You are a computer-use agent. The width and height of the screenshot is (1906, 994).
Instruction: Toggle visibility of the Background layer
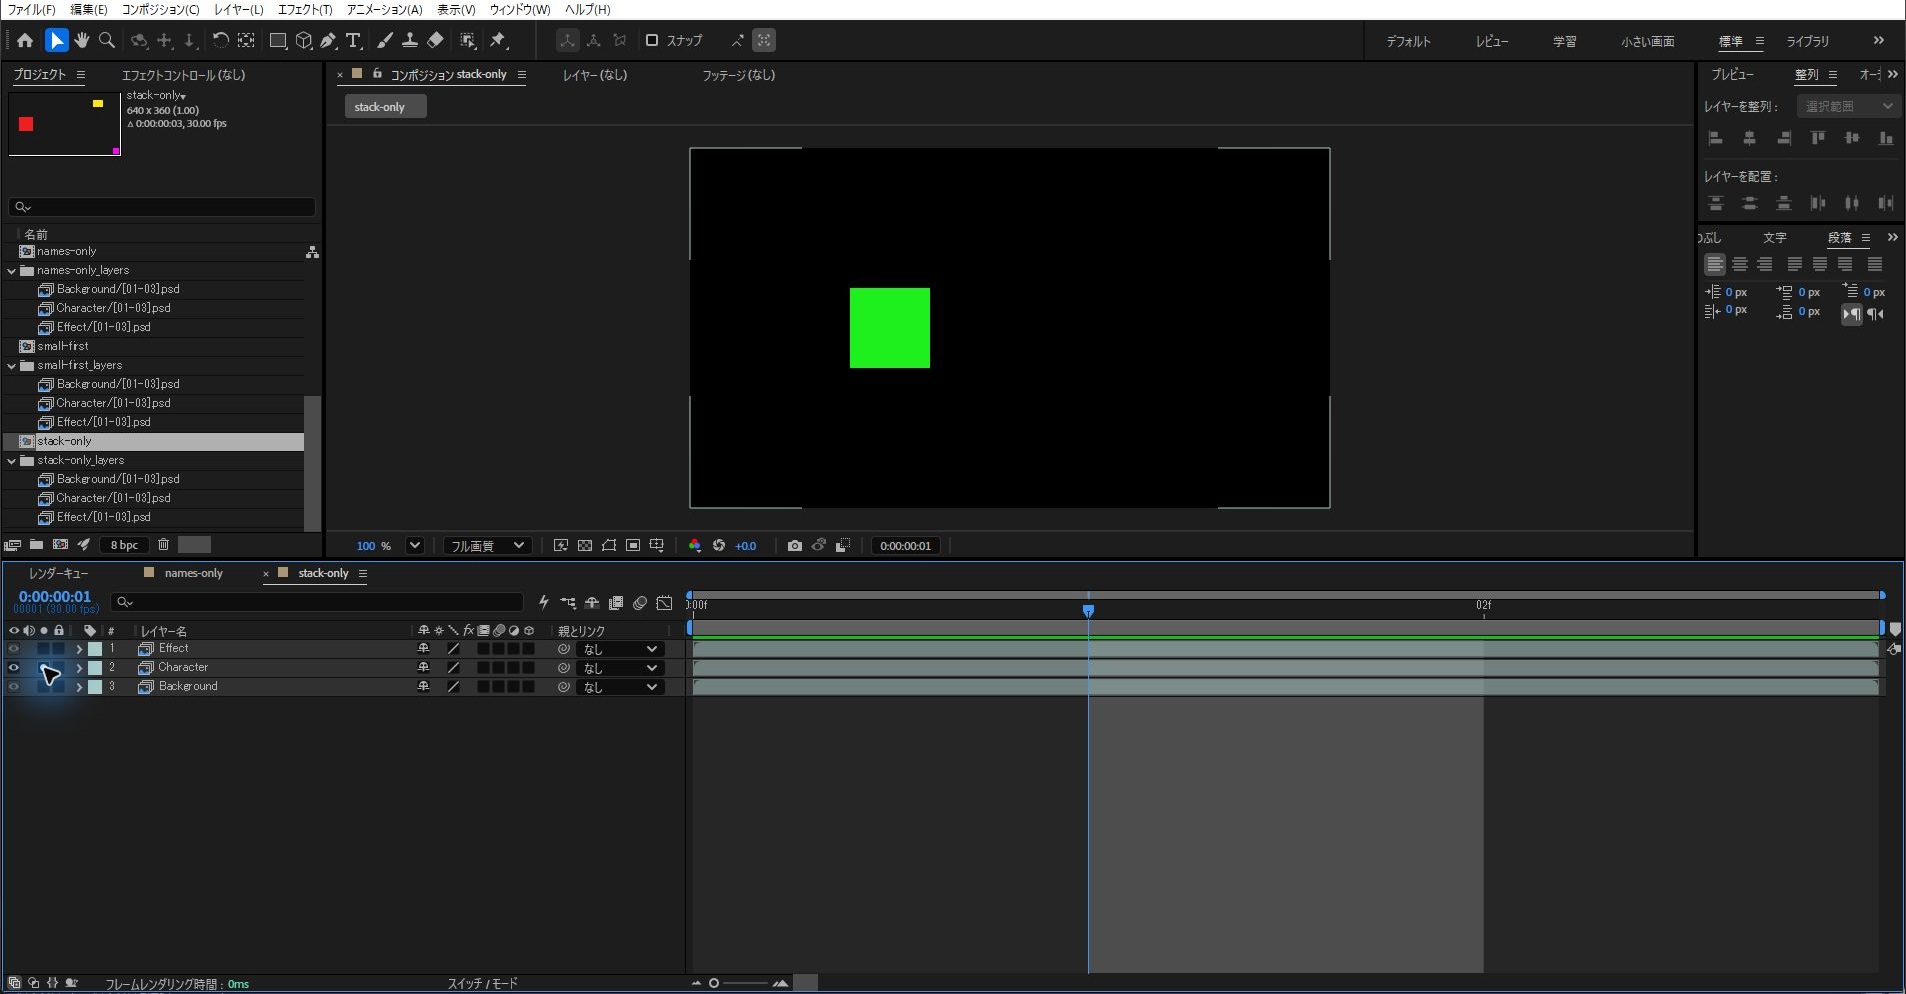click(x=14, y=687)
